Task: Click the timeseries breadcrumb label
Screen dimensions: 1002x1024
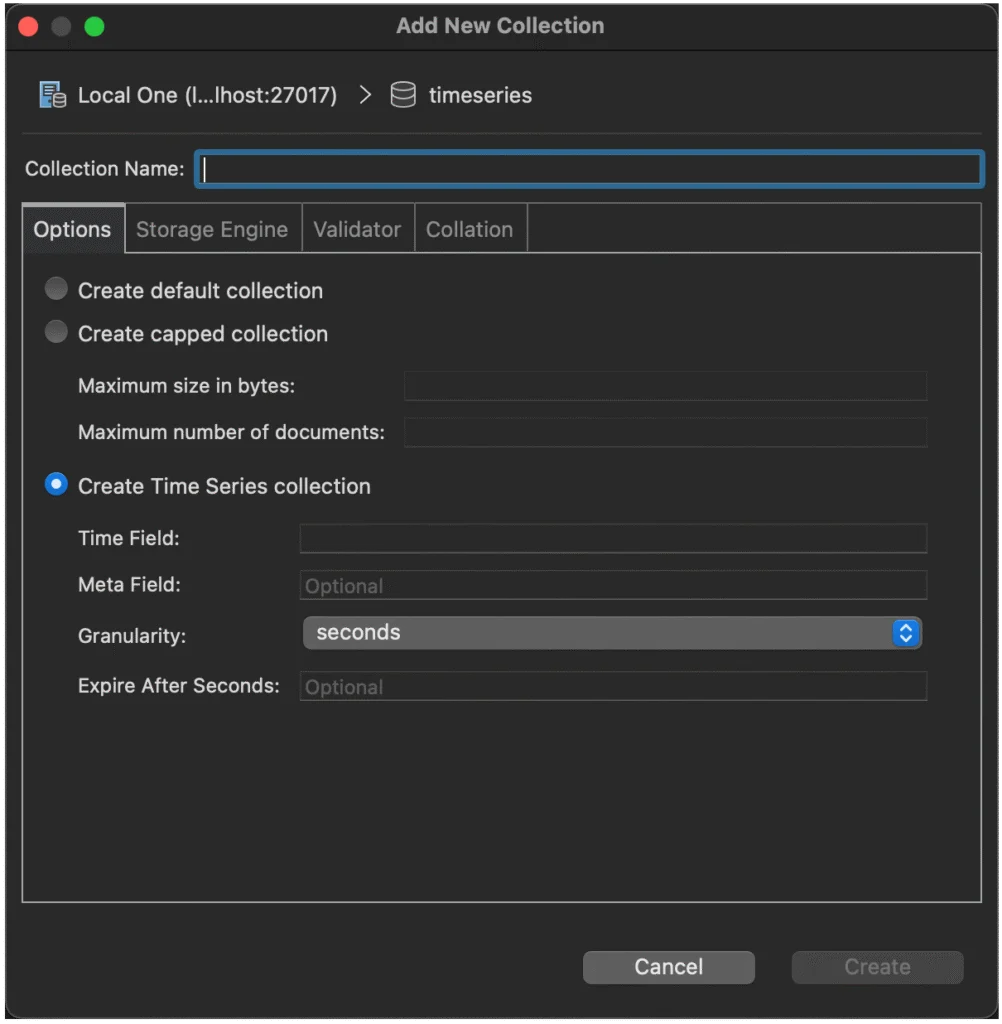Action: pos(480,95)
